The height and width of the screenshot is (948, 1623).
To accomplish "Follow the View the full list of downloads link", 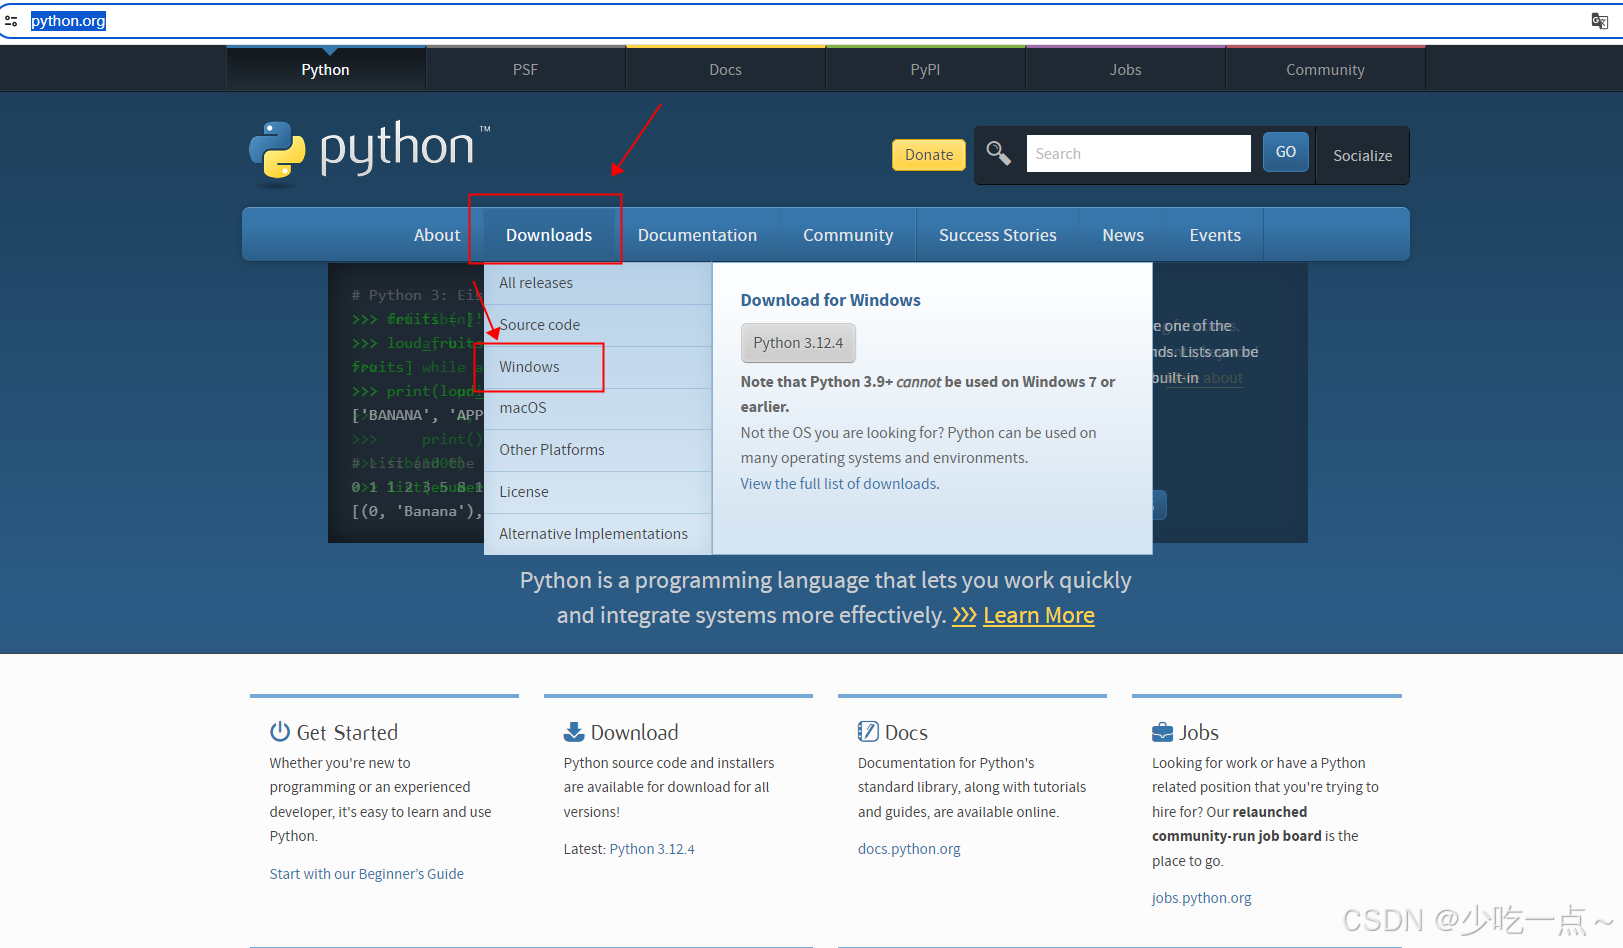I will click(x=840, y=484).
